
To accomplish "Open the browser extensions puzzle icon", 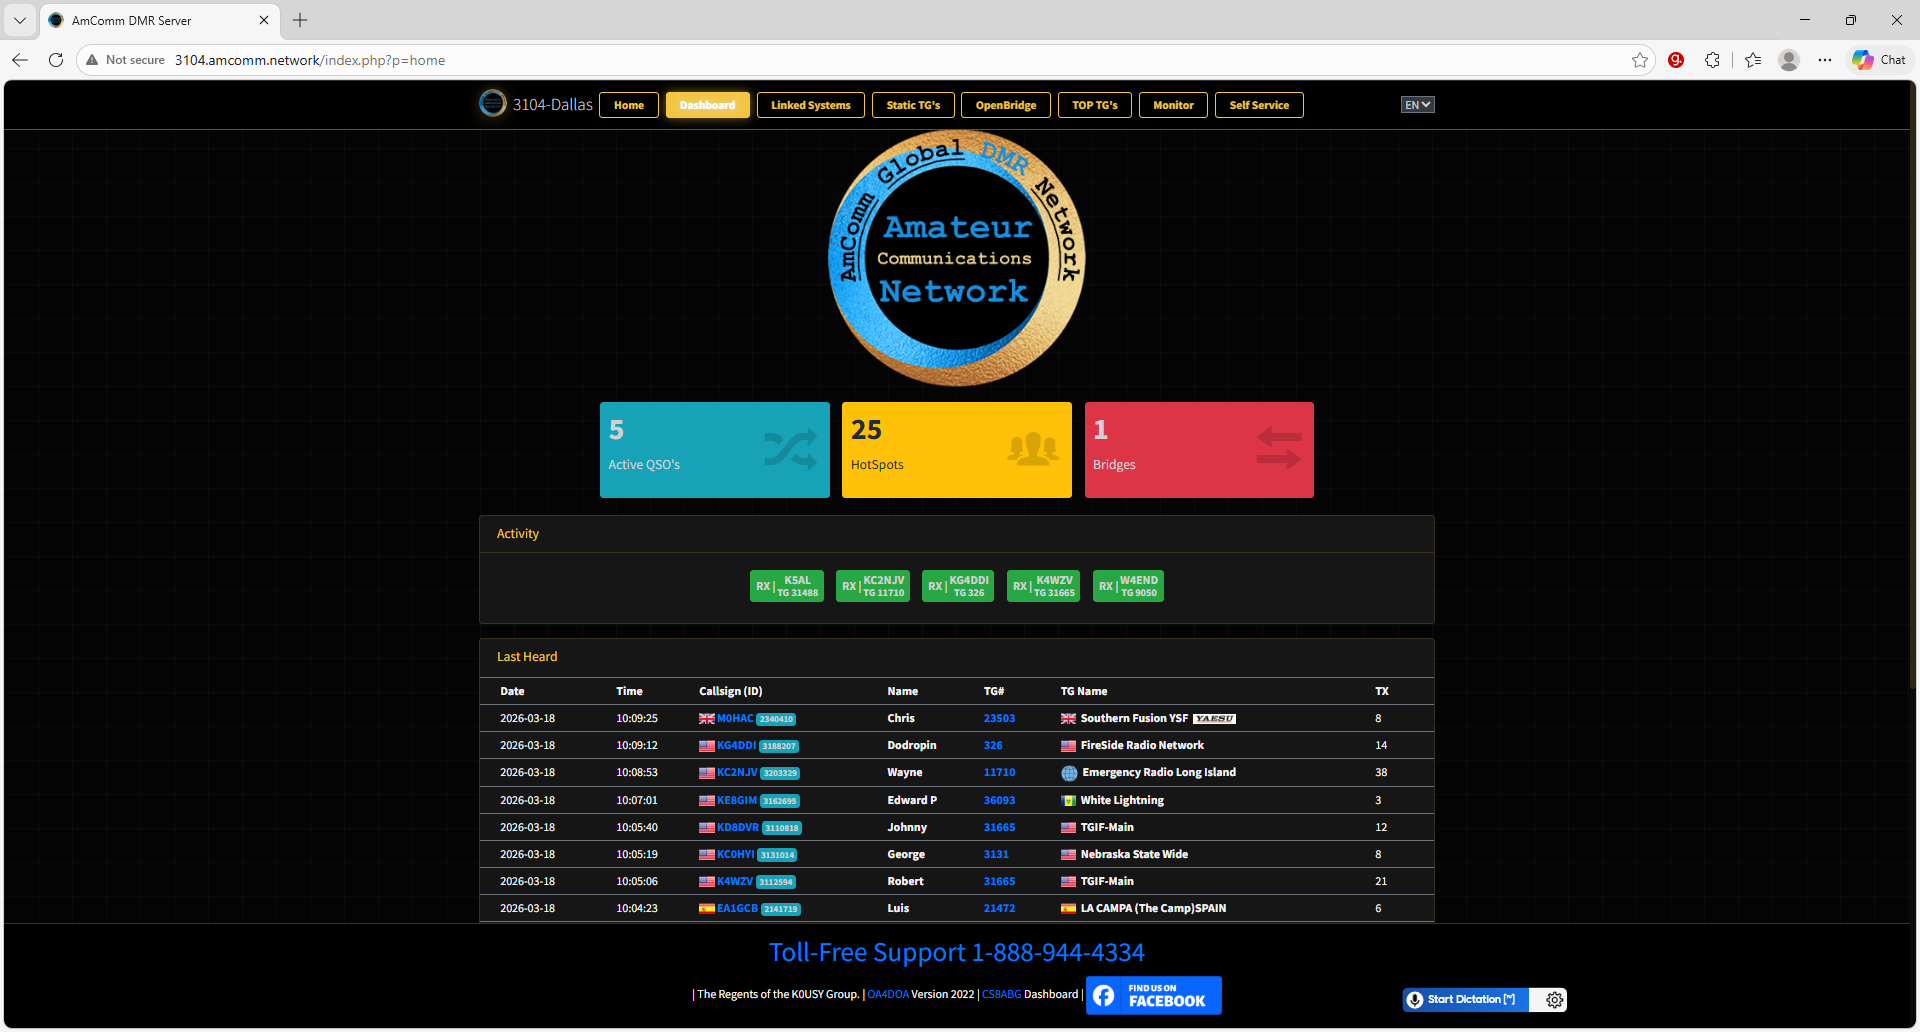I will 1712,60.
